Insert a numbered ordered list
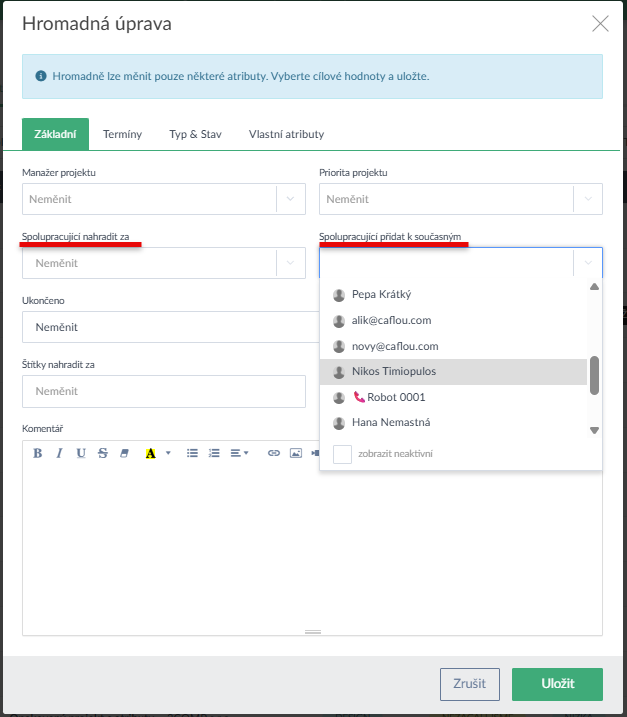The image size is (627, 717). tap(214, 453)
